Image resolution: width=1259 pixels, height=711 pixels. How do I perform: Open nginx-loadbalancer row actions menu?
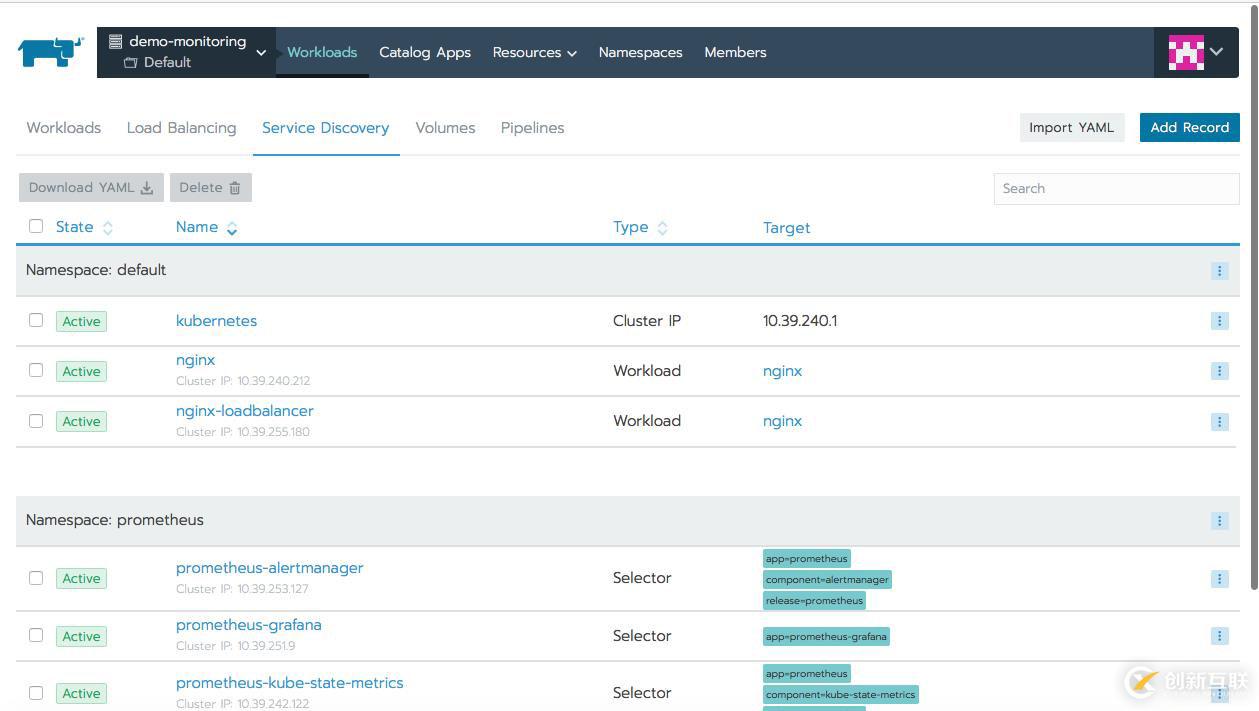[1219, 421]
